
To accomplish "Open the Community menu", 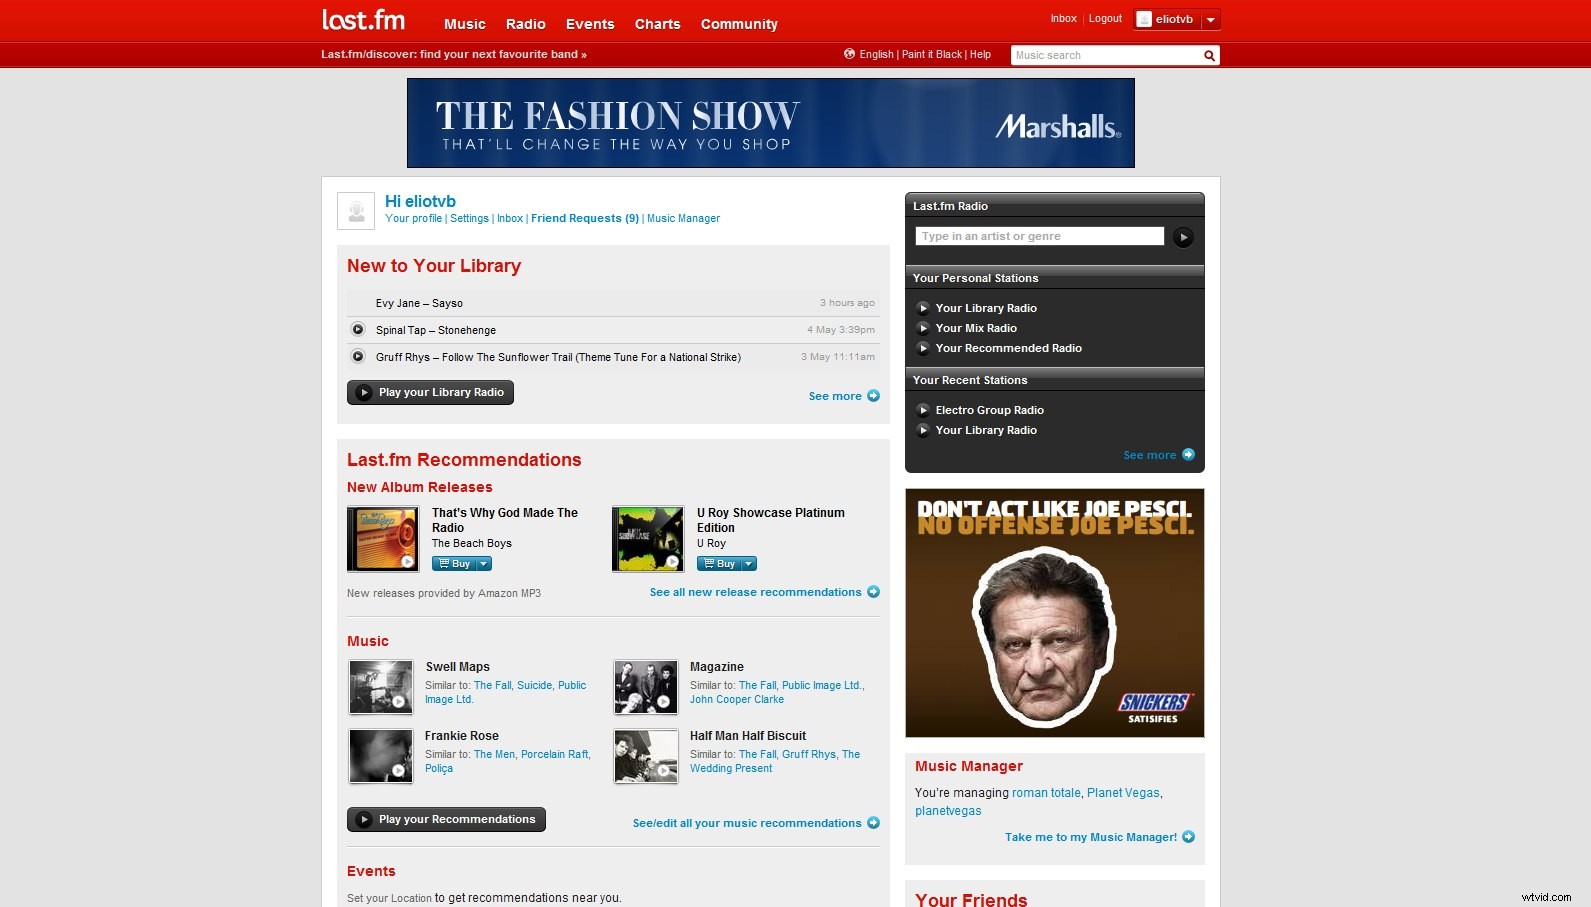I will [x=739, y=24].
